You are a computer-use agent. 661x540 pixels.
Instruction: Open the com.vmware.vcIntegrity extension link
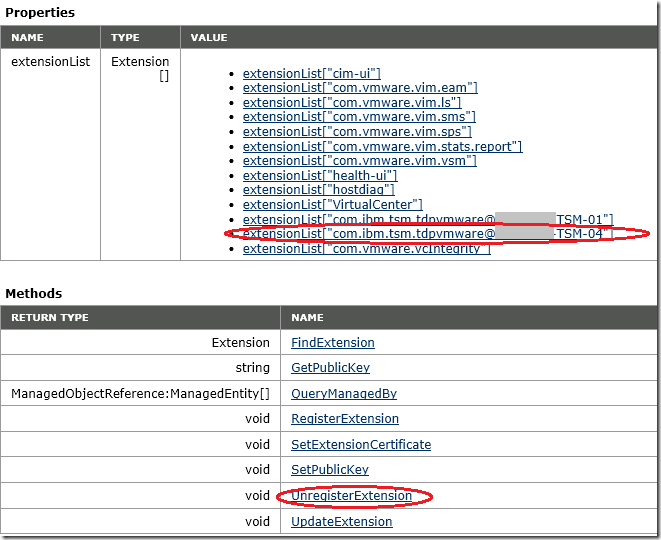coord(366,248)
